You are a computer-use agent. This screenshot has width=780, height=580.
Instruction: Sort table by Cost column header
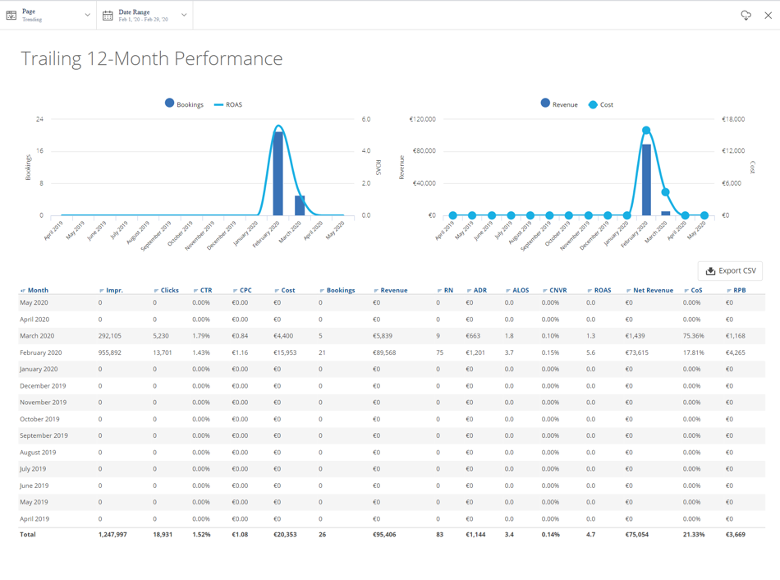285,290
